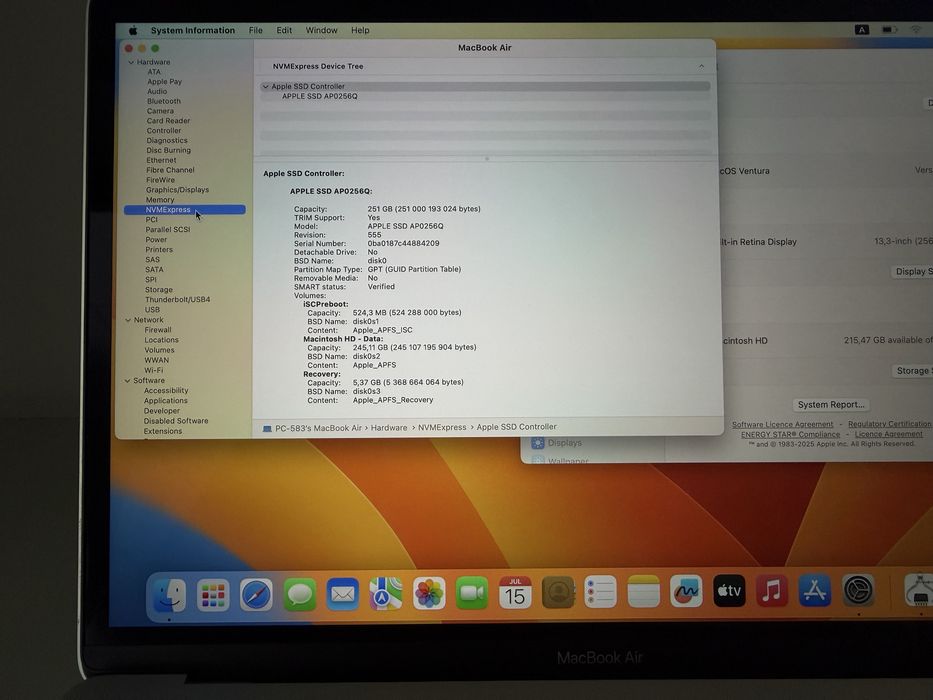This screenshot has height=700, width=933.
Task: Select Audio in the Hardware list
Action: tap(157, 92)
